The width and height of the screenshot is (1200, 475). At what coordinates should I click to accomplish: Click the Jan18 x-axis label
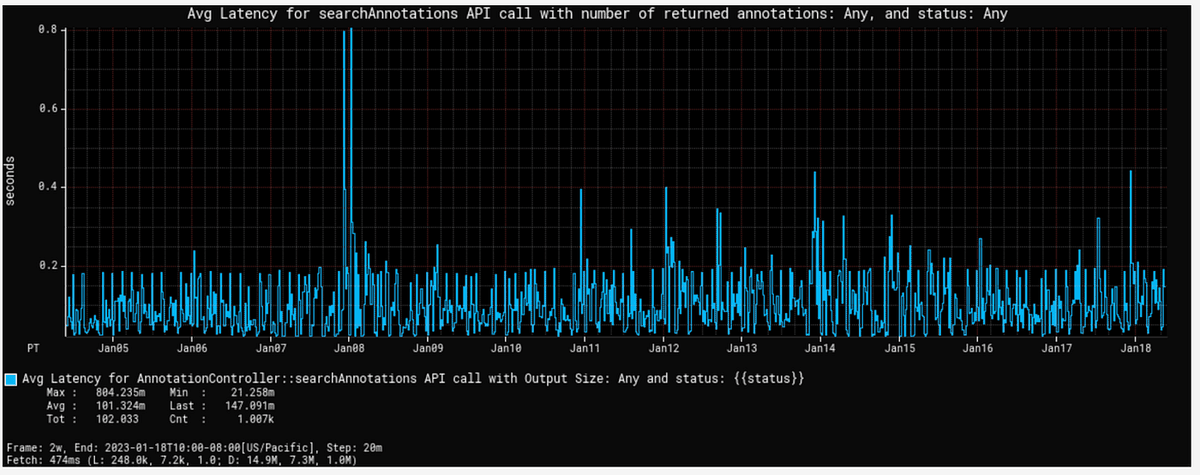1137,348
